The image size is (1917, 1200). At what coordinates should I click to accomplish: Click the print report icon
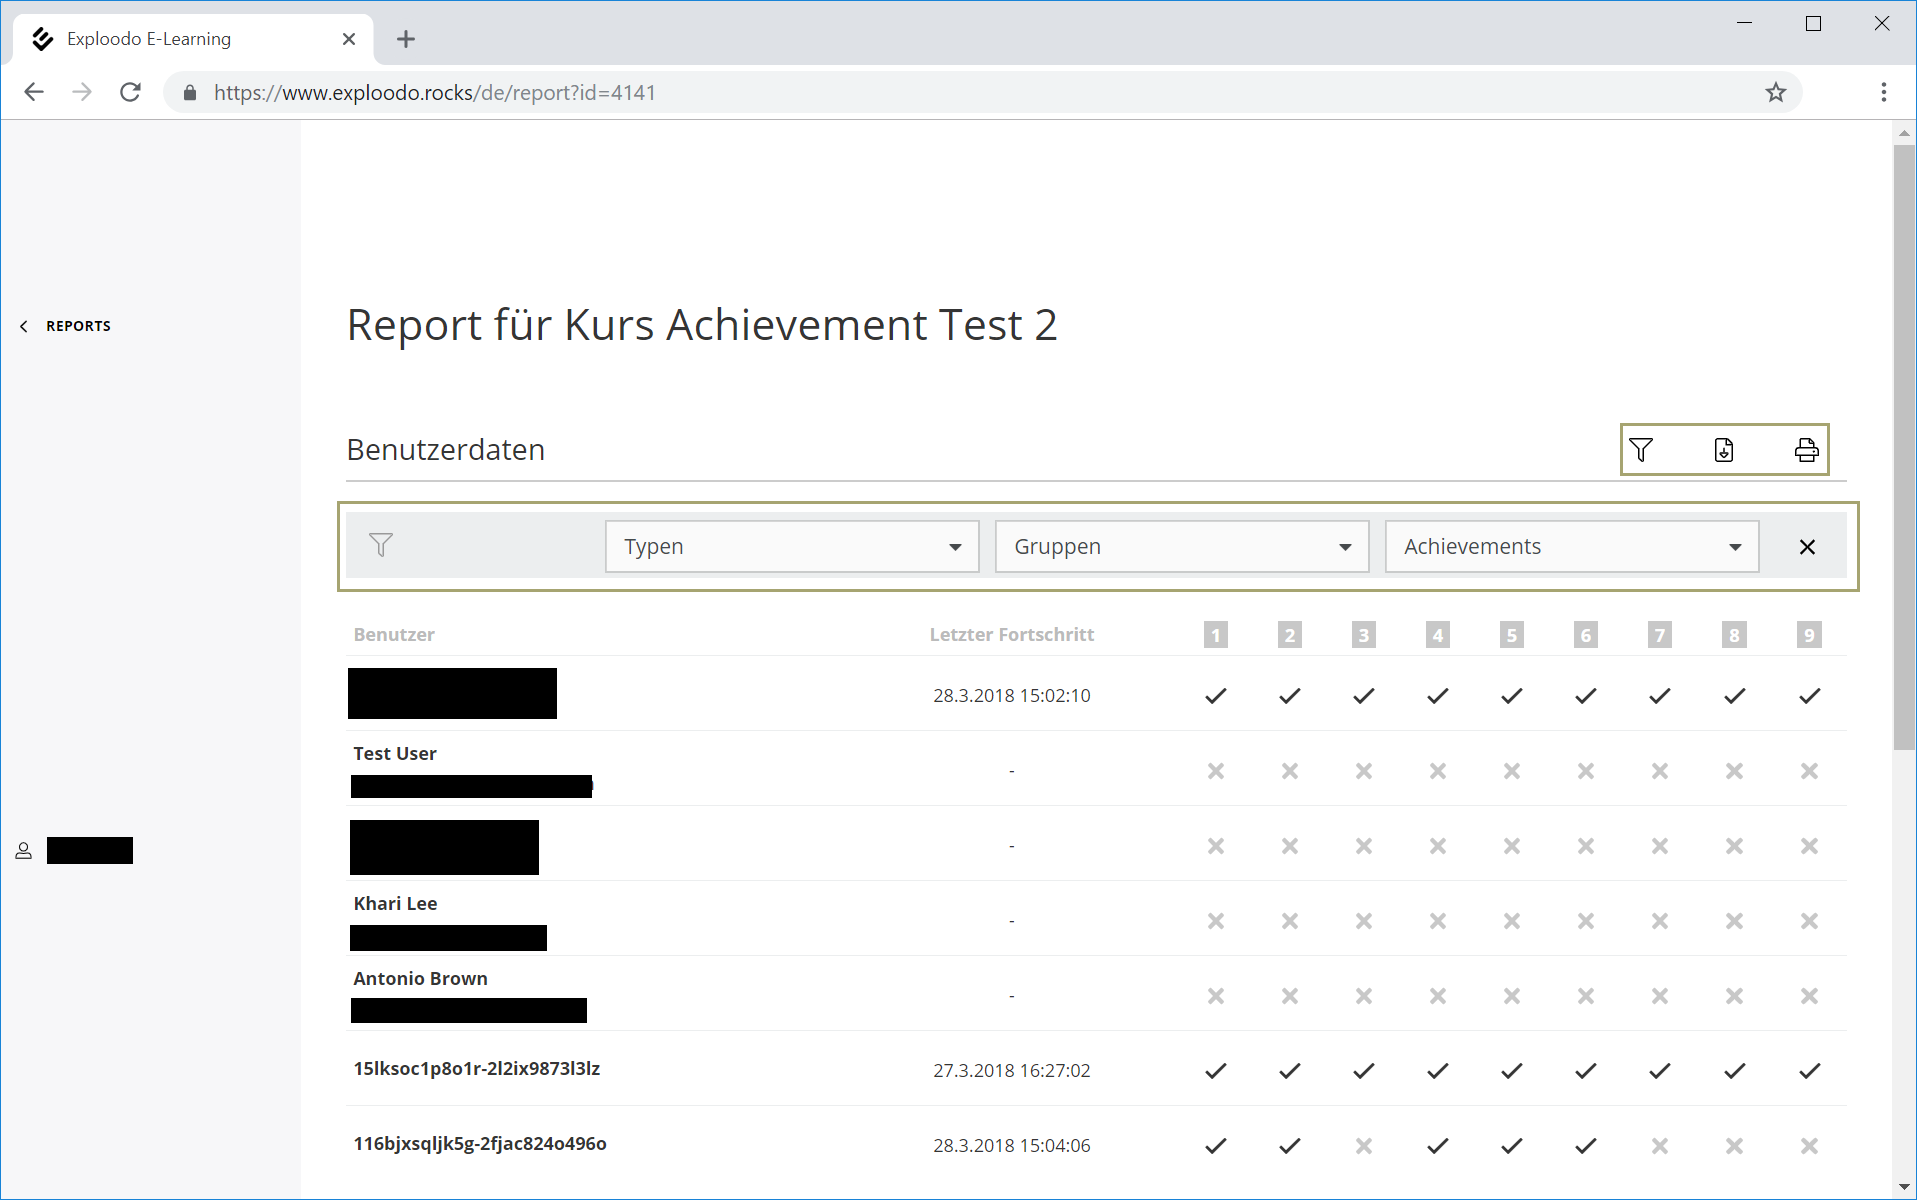point(1806,450)
